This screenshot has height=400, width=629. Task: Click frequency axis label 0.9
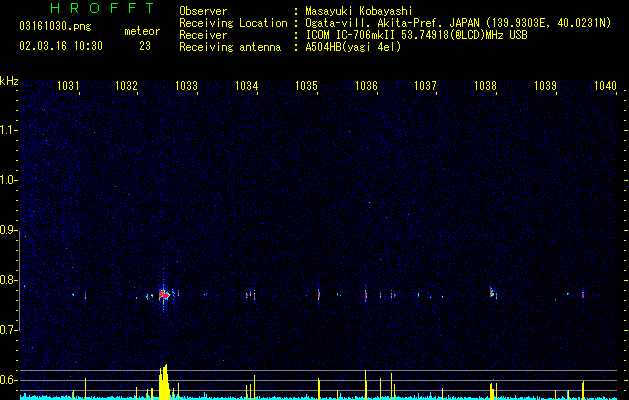tap(9, 230)
